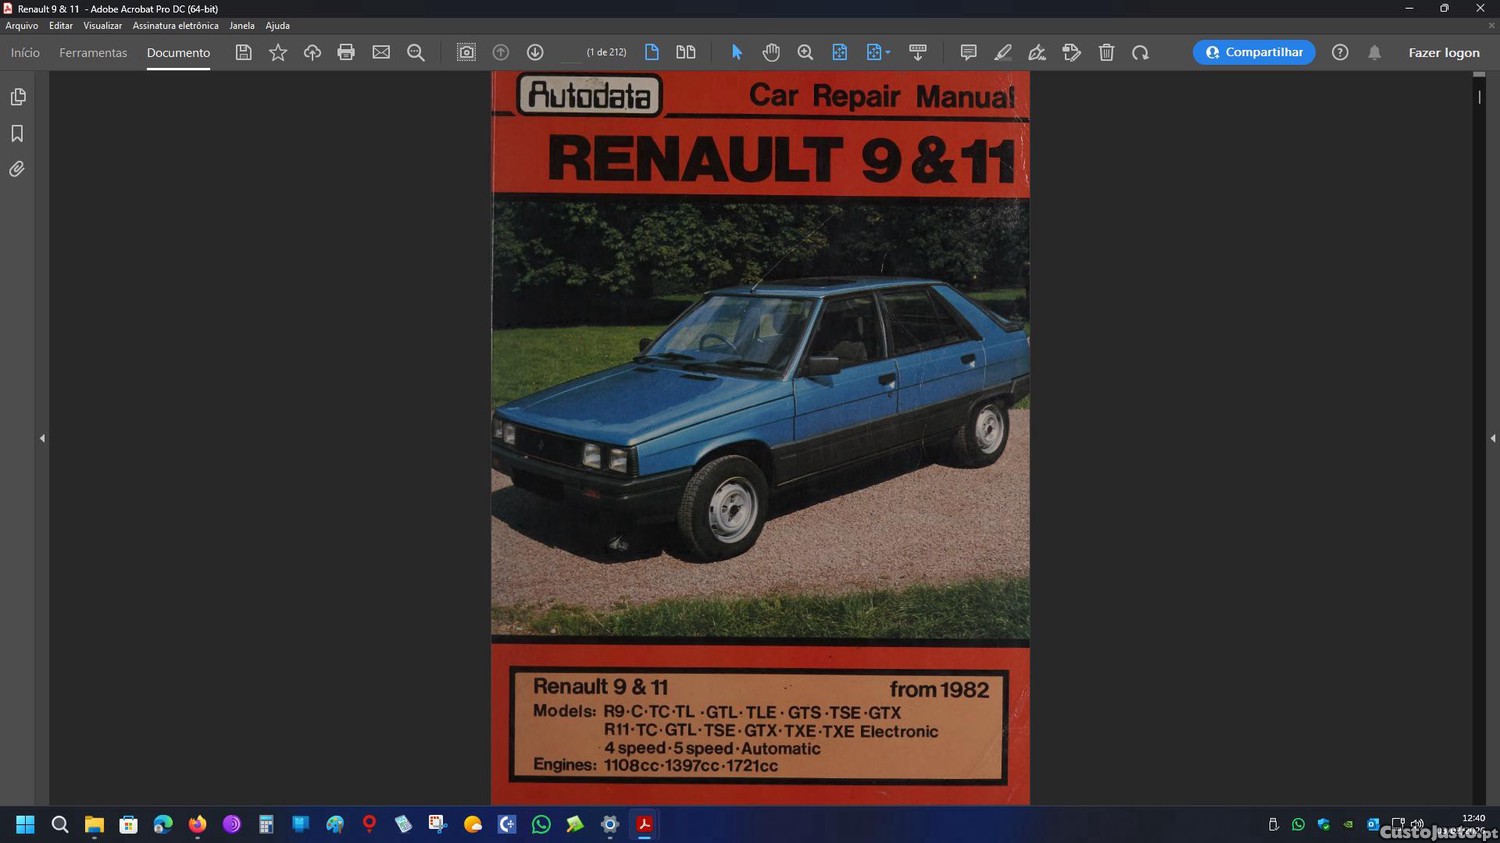Viewport: 1500px width, 843px height.
Task: Expand the right tools pane arrow
Action: pos(1492,438)
